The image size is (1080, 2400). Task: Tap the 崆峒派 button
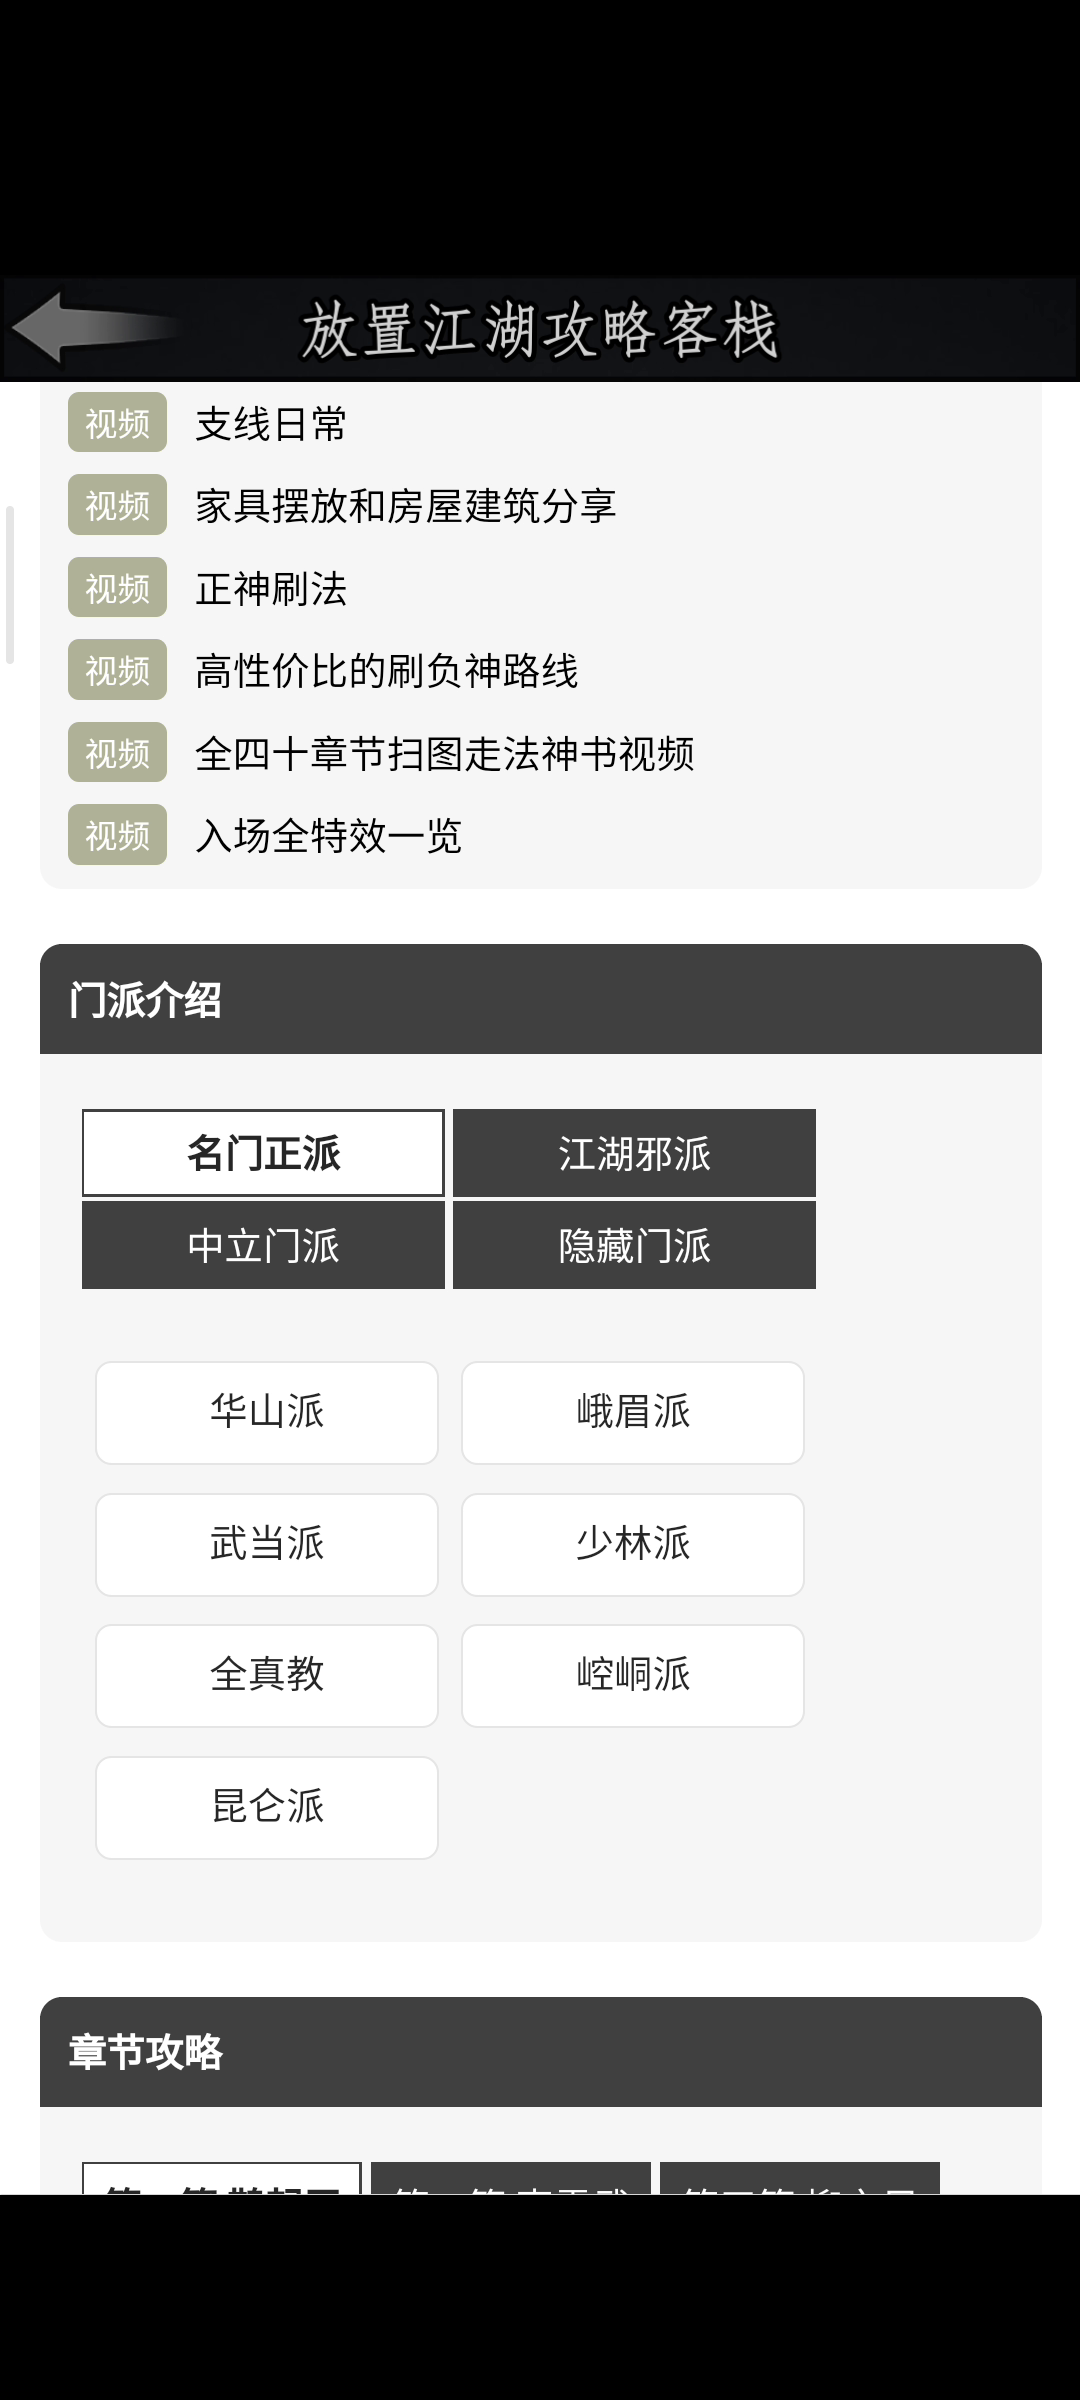[633, 1675]
